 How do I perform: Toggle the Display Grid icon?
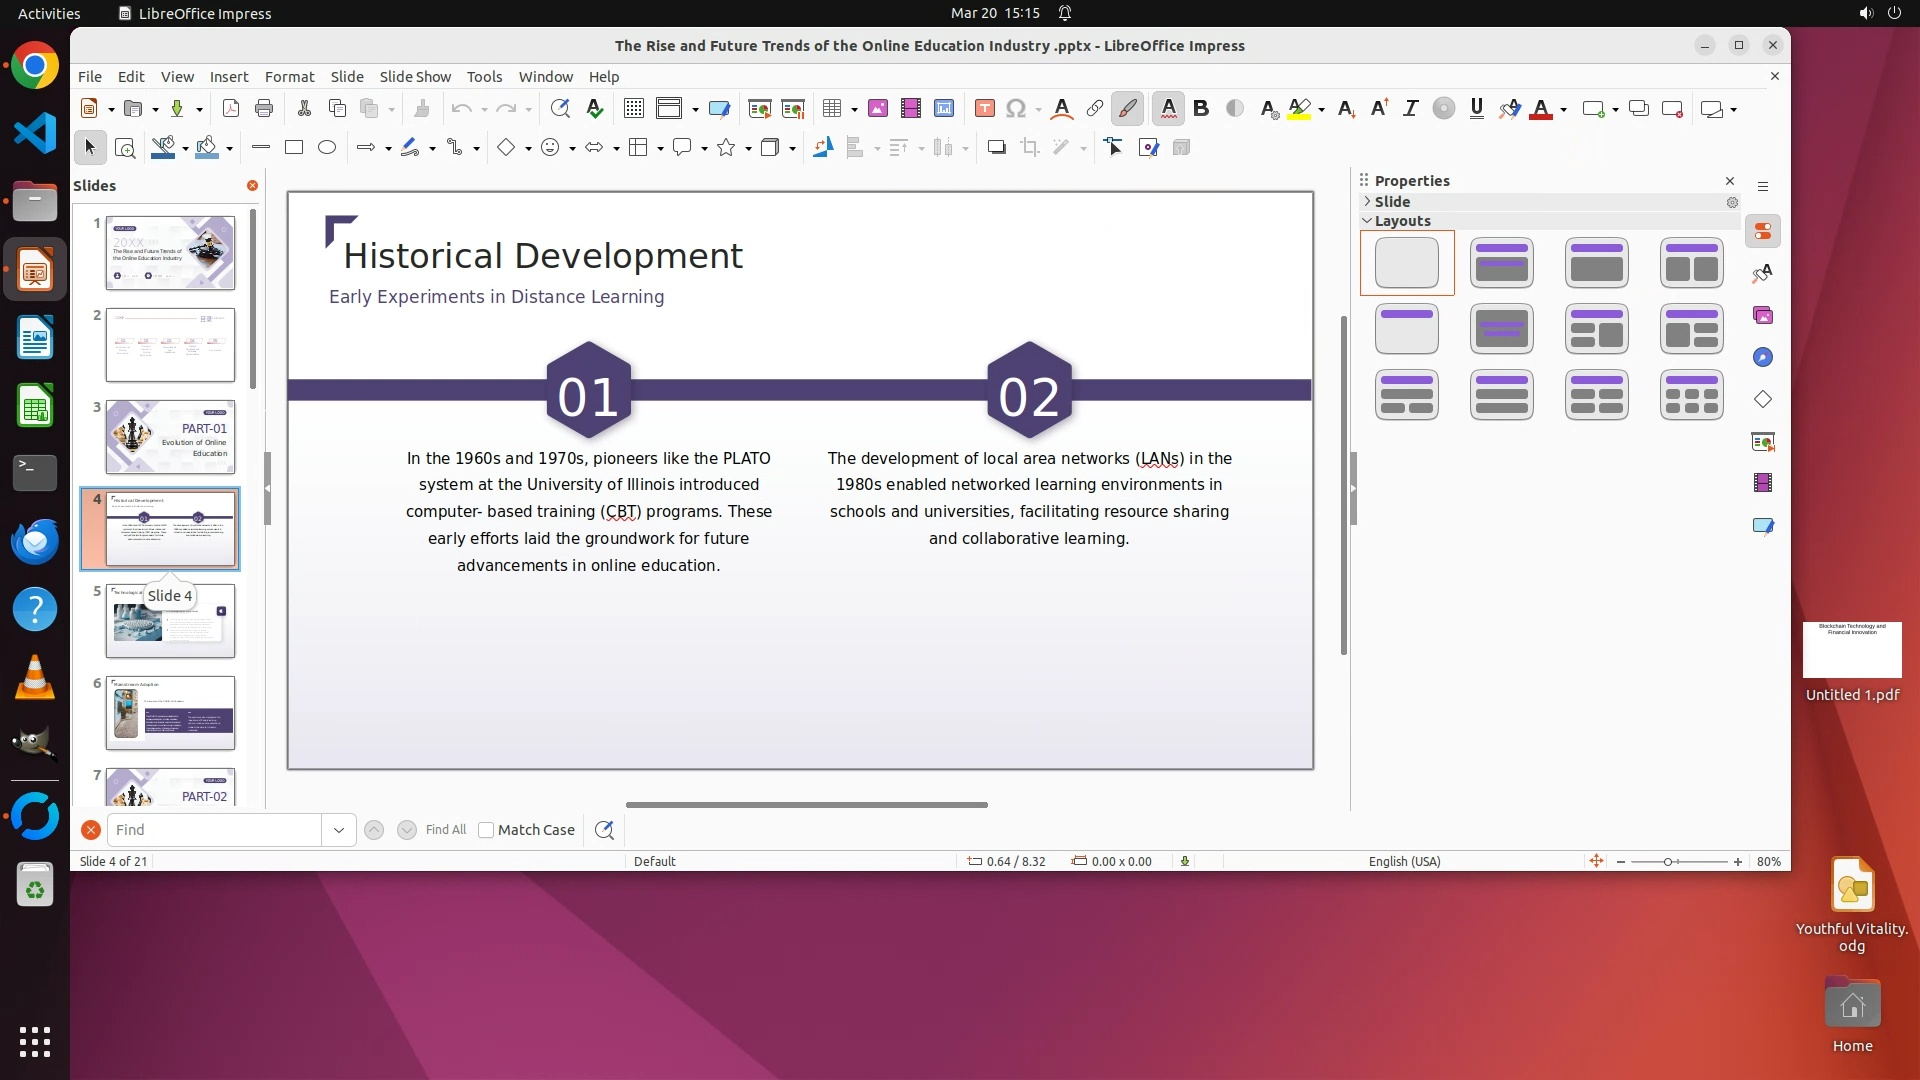tap(633, 109)
